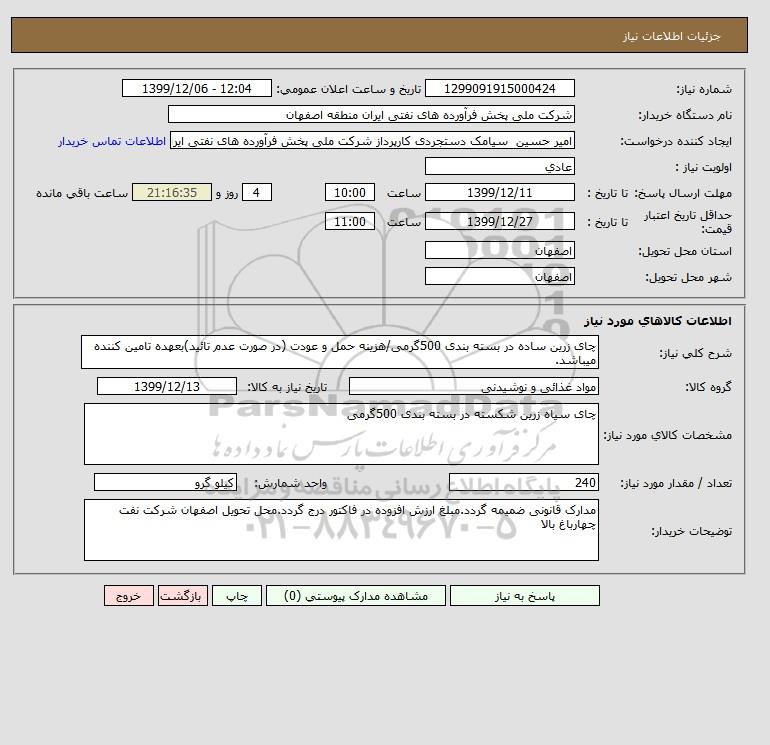Click the توضیحات خریدار label
770x745 pixels.
pyautogui.click(x=691, y=531)
